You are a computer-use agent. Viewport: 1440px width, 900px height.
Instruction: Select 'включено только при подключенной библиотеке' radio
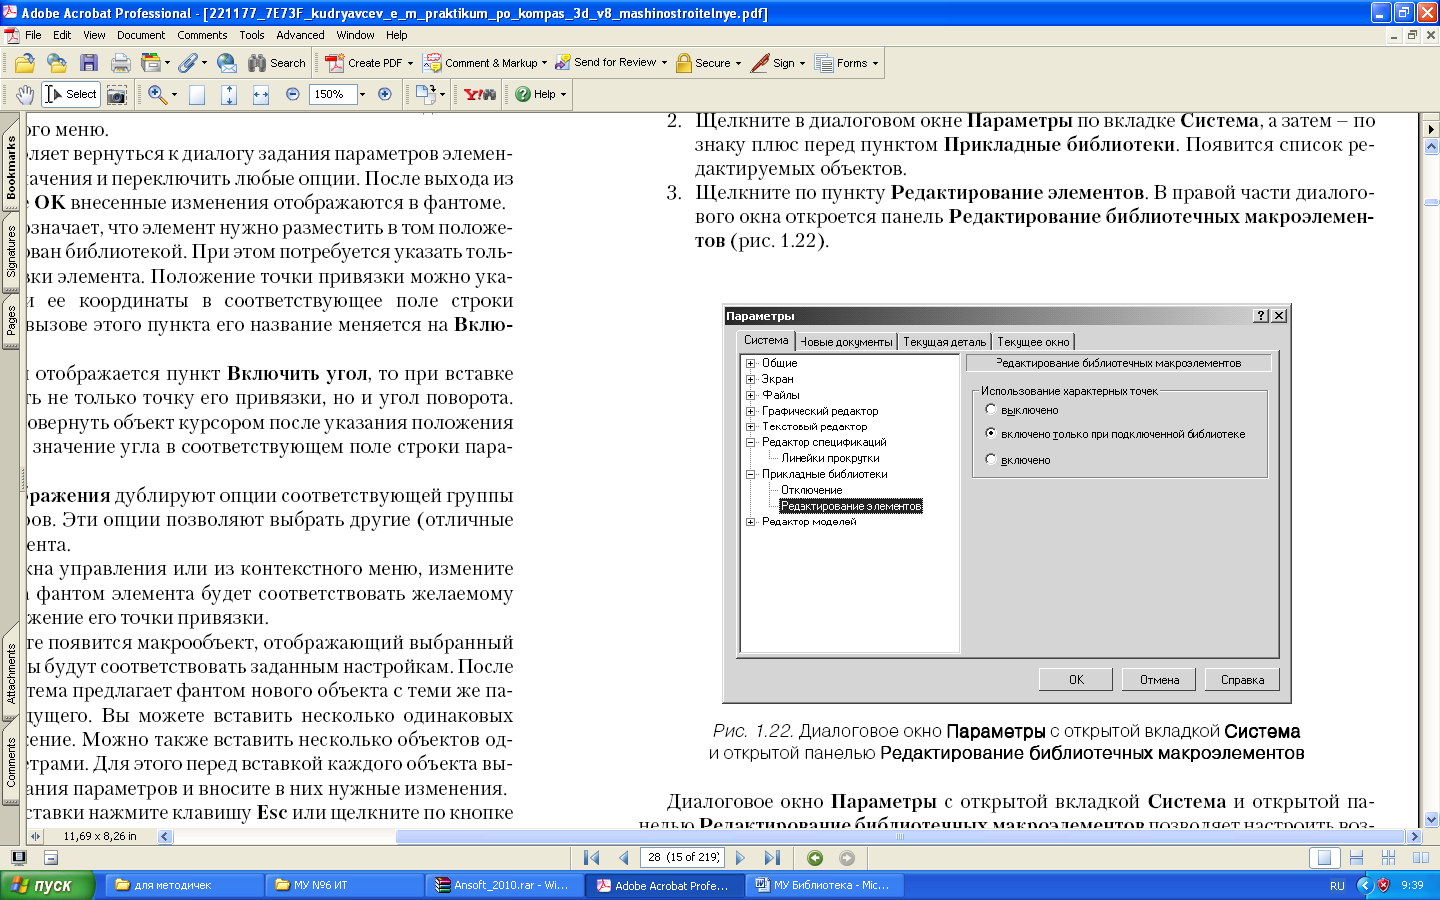coord(991,433)
